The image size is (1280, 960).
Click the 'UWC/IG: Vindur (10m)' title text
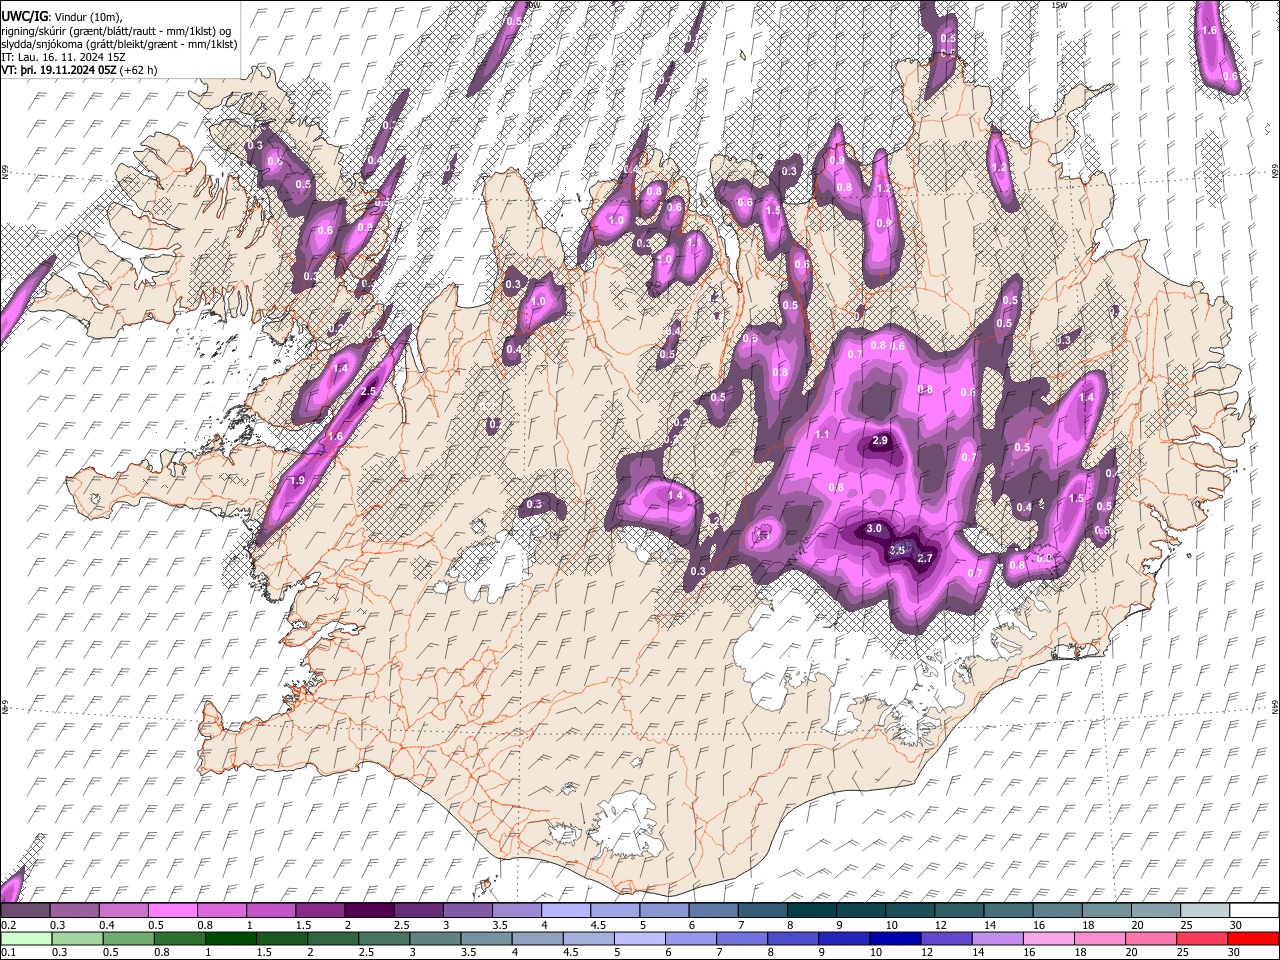pyautogui.click(x=62, y=16)
